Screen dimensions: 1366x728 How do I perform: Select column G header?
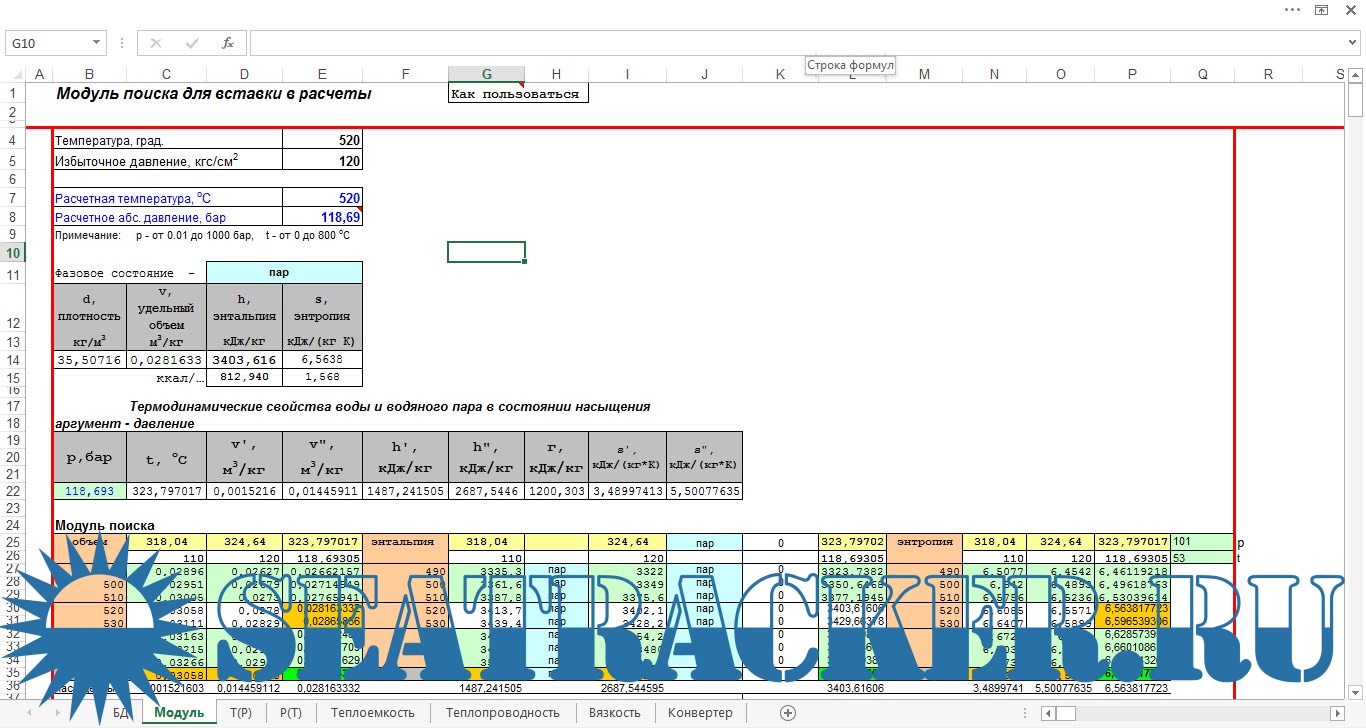coord(486,74)
